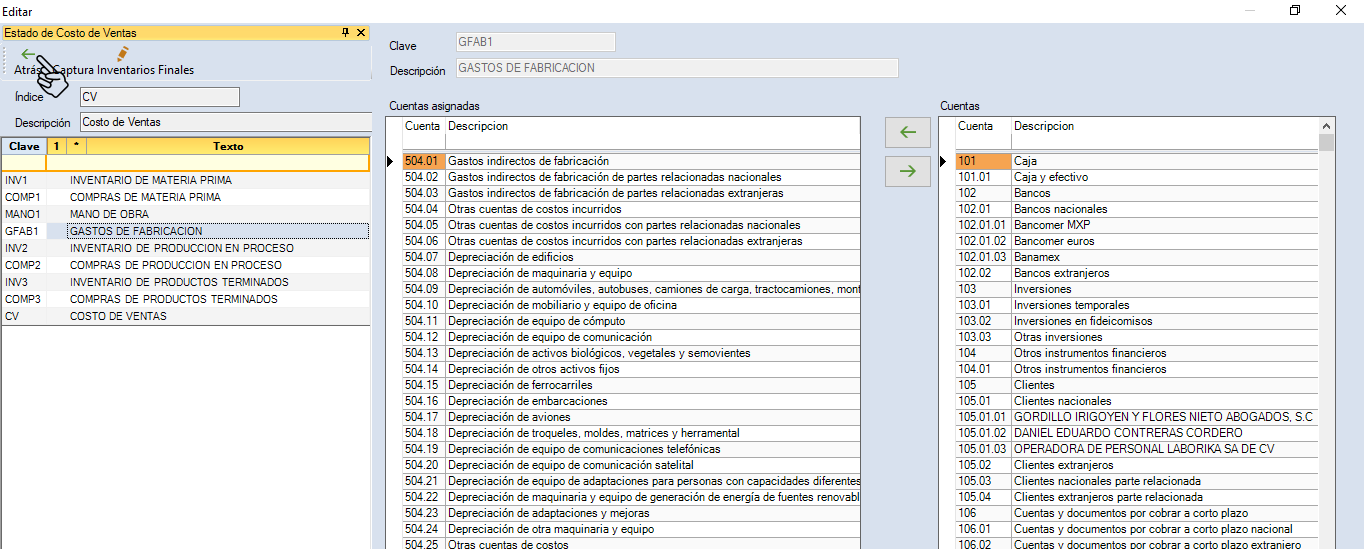The width and height of the screenshot is (1364, 549).
Task: Click the row pointer beside account 504.01
Action: pos(393,161)
